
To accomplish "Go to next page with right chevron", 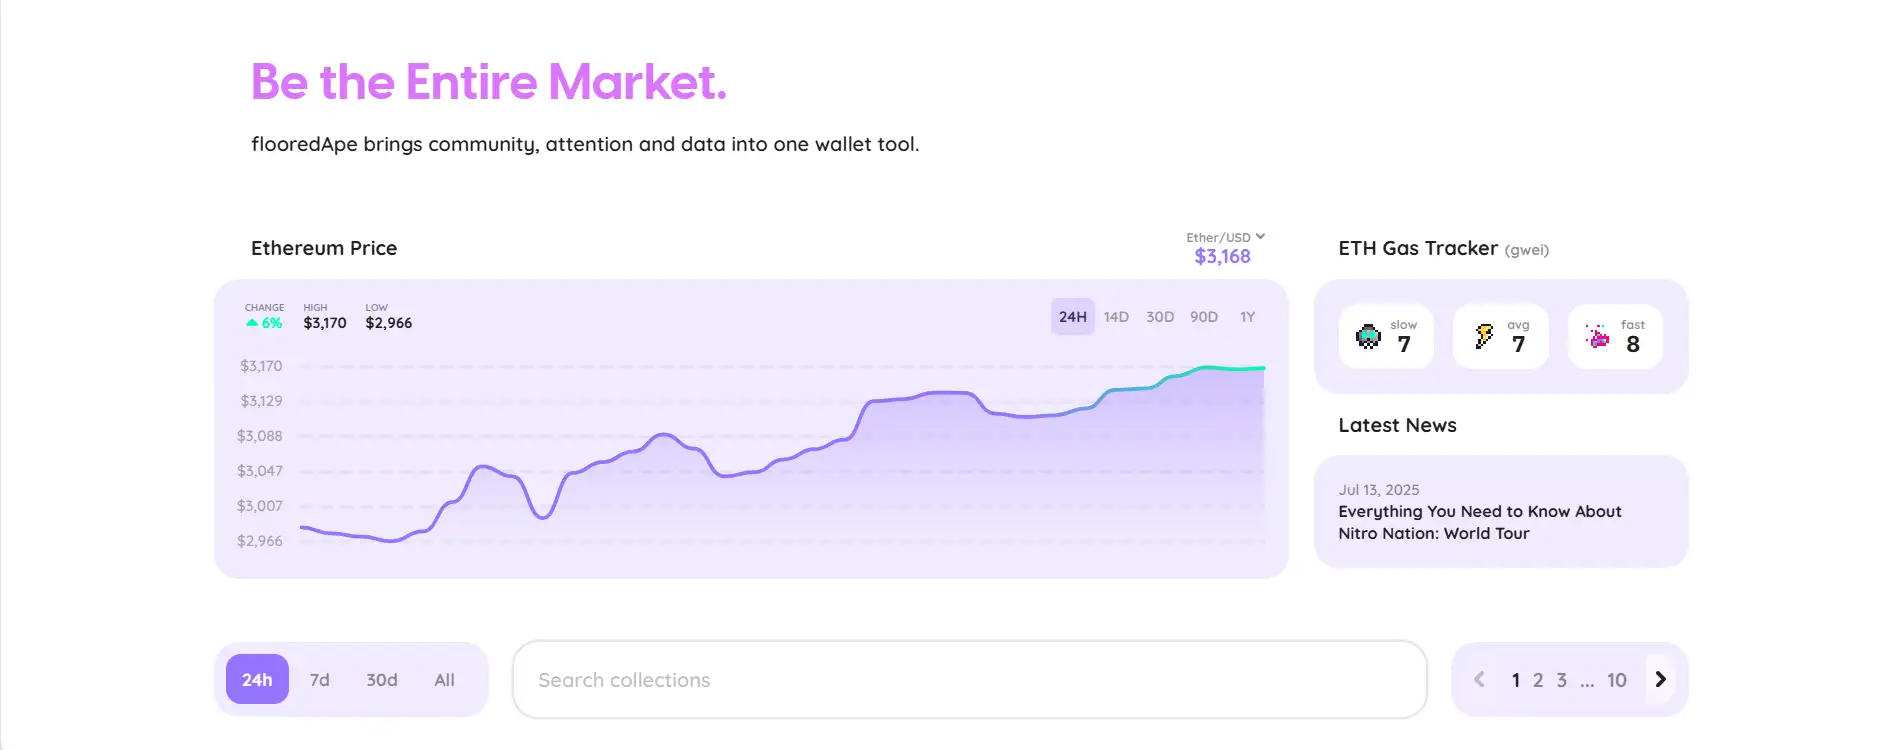I will [x=1660, y=679].
